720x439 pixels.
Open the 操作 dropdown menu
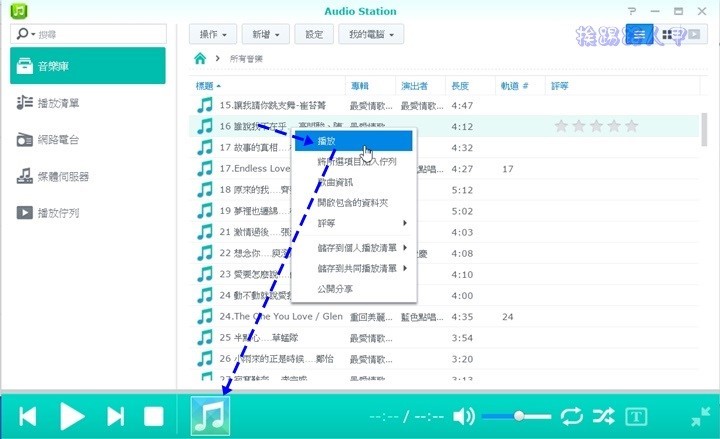coord(214,34)
